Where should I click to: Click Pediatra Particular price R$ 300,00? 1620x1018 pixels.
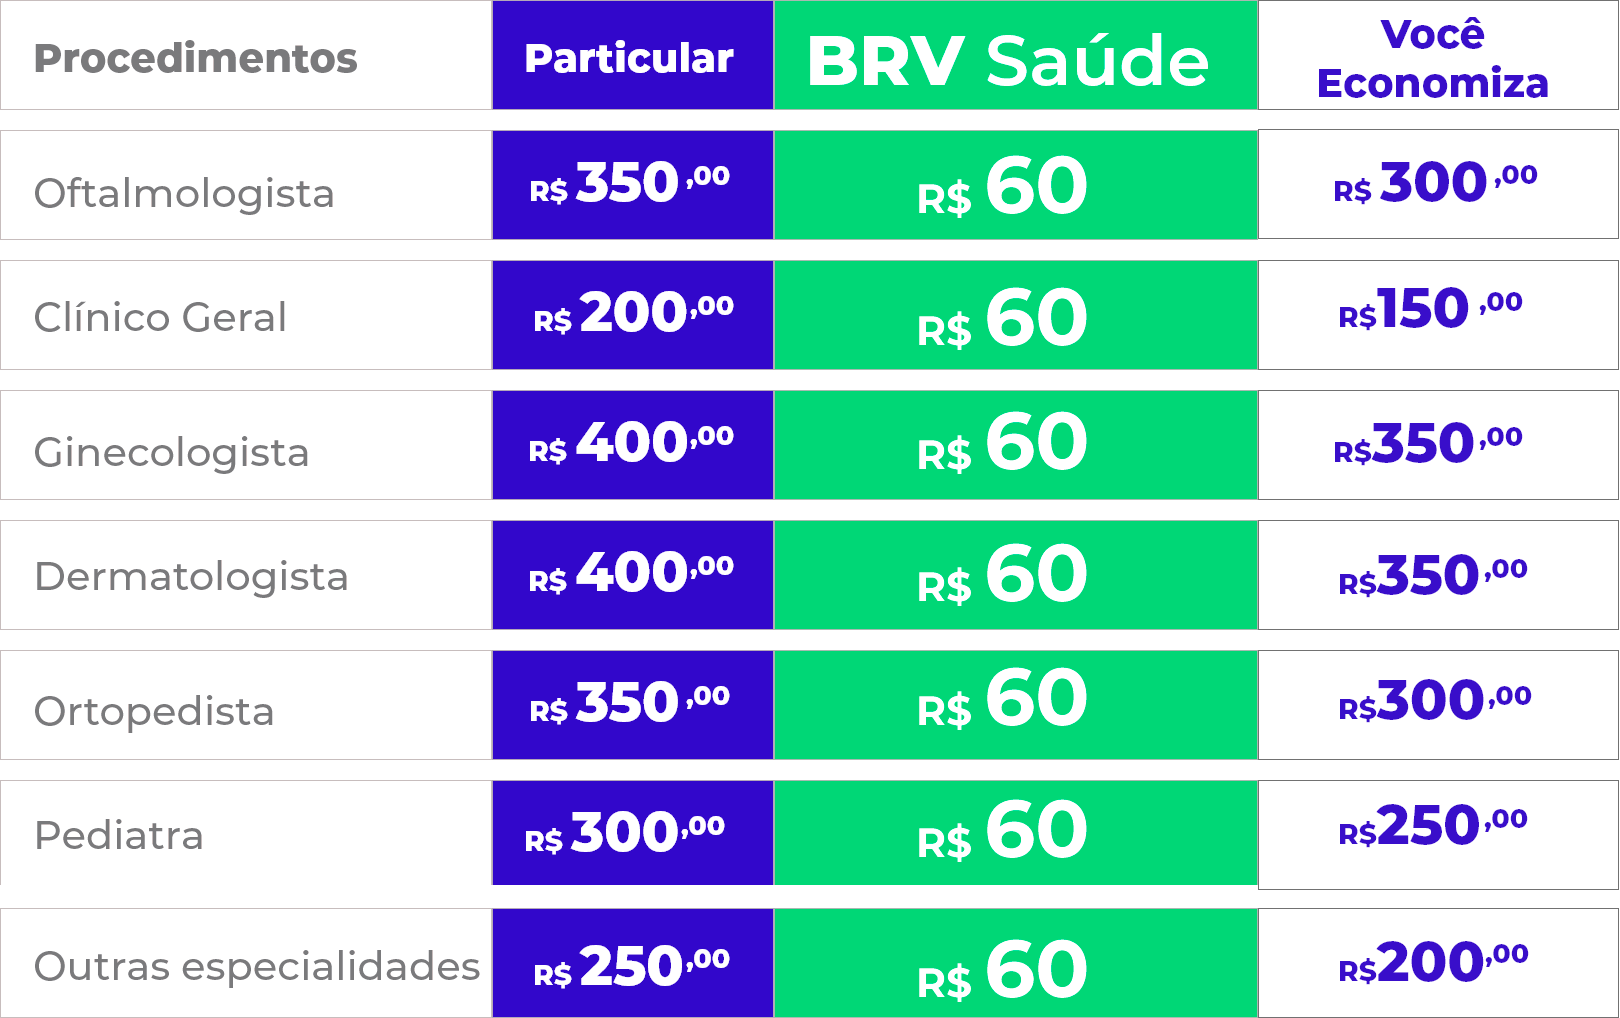pyautogui.click(x=624, y=833)
